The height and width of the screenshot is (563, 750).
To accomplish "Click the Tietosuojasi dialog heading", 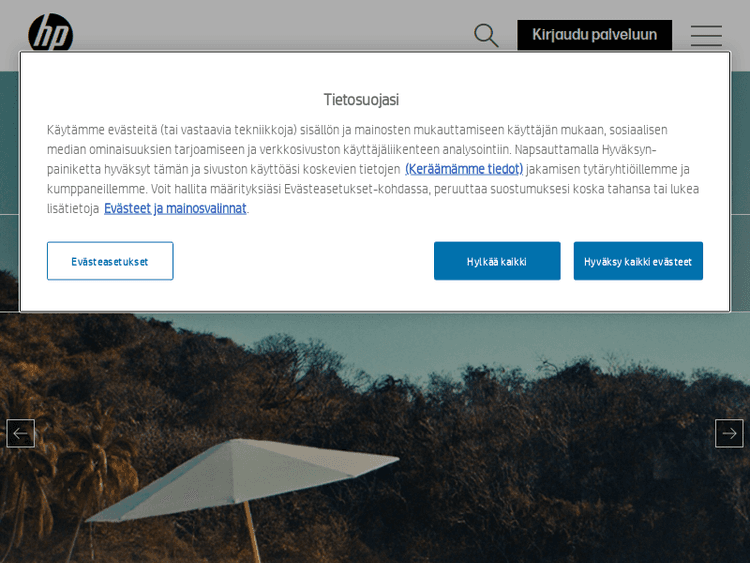I will pos(361,99).
